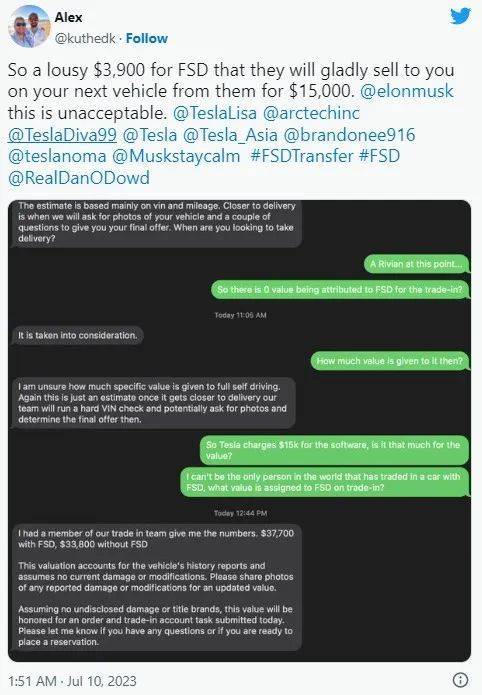This screenshot has width=482, height=695.
Task: Open the 1:51 AM Jul 10, 2023 timestamp
Action: (x=72, y=681)
